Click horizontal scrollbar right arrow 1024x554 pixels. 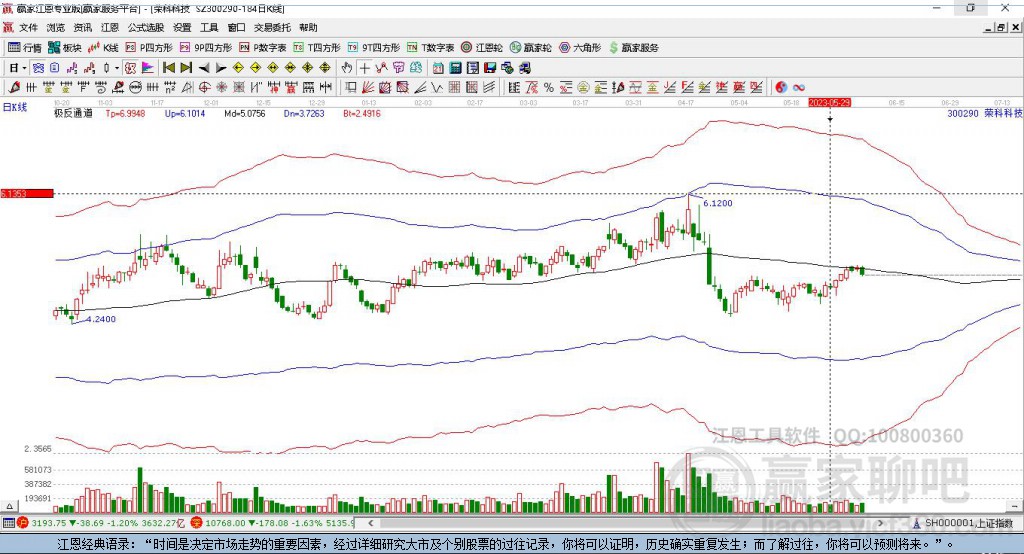click(x=880, y=523)
